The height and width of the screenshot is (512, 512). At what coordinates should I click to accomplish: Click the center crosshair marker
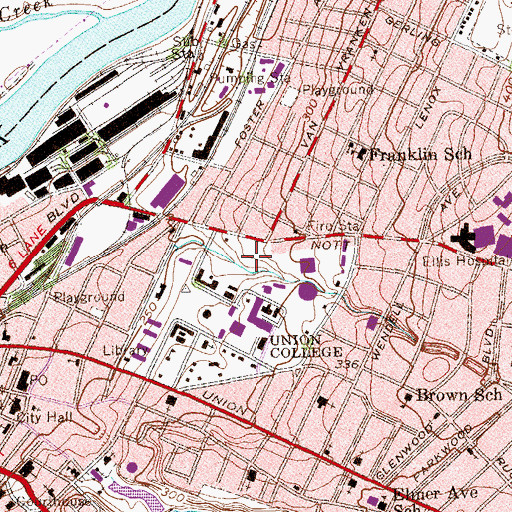point(256,256)
